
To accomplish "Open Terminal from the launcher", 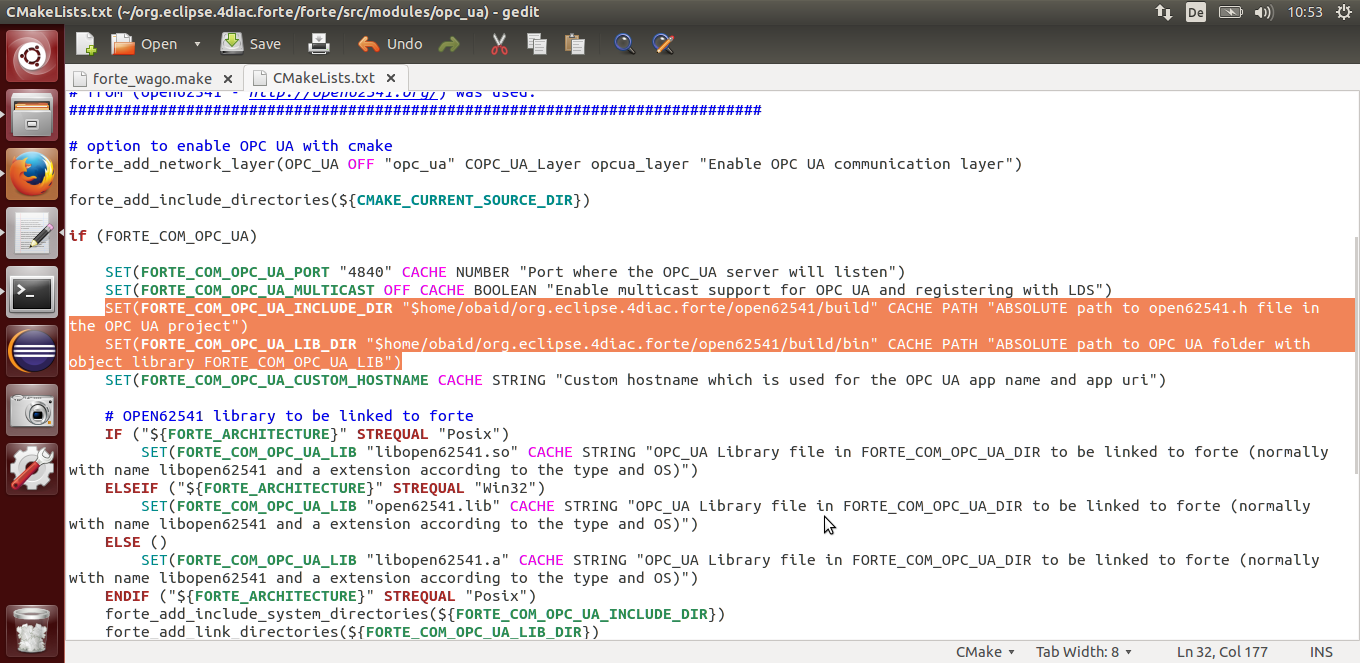I will click(33, 292).
